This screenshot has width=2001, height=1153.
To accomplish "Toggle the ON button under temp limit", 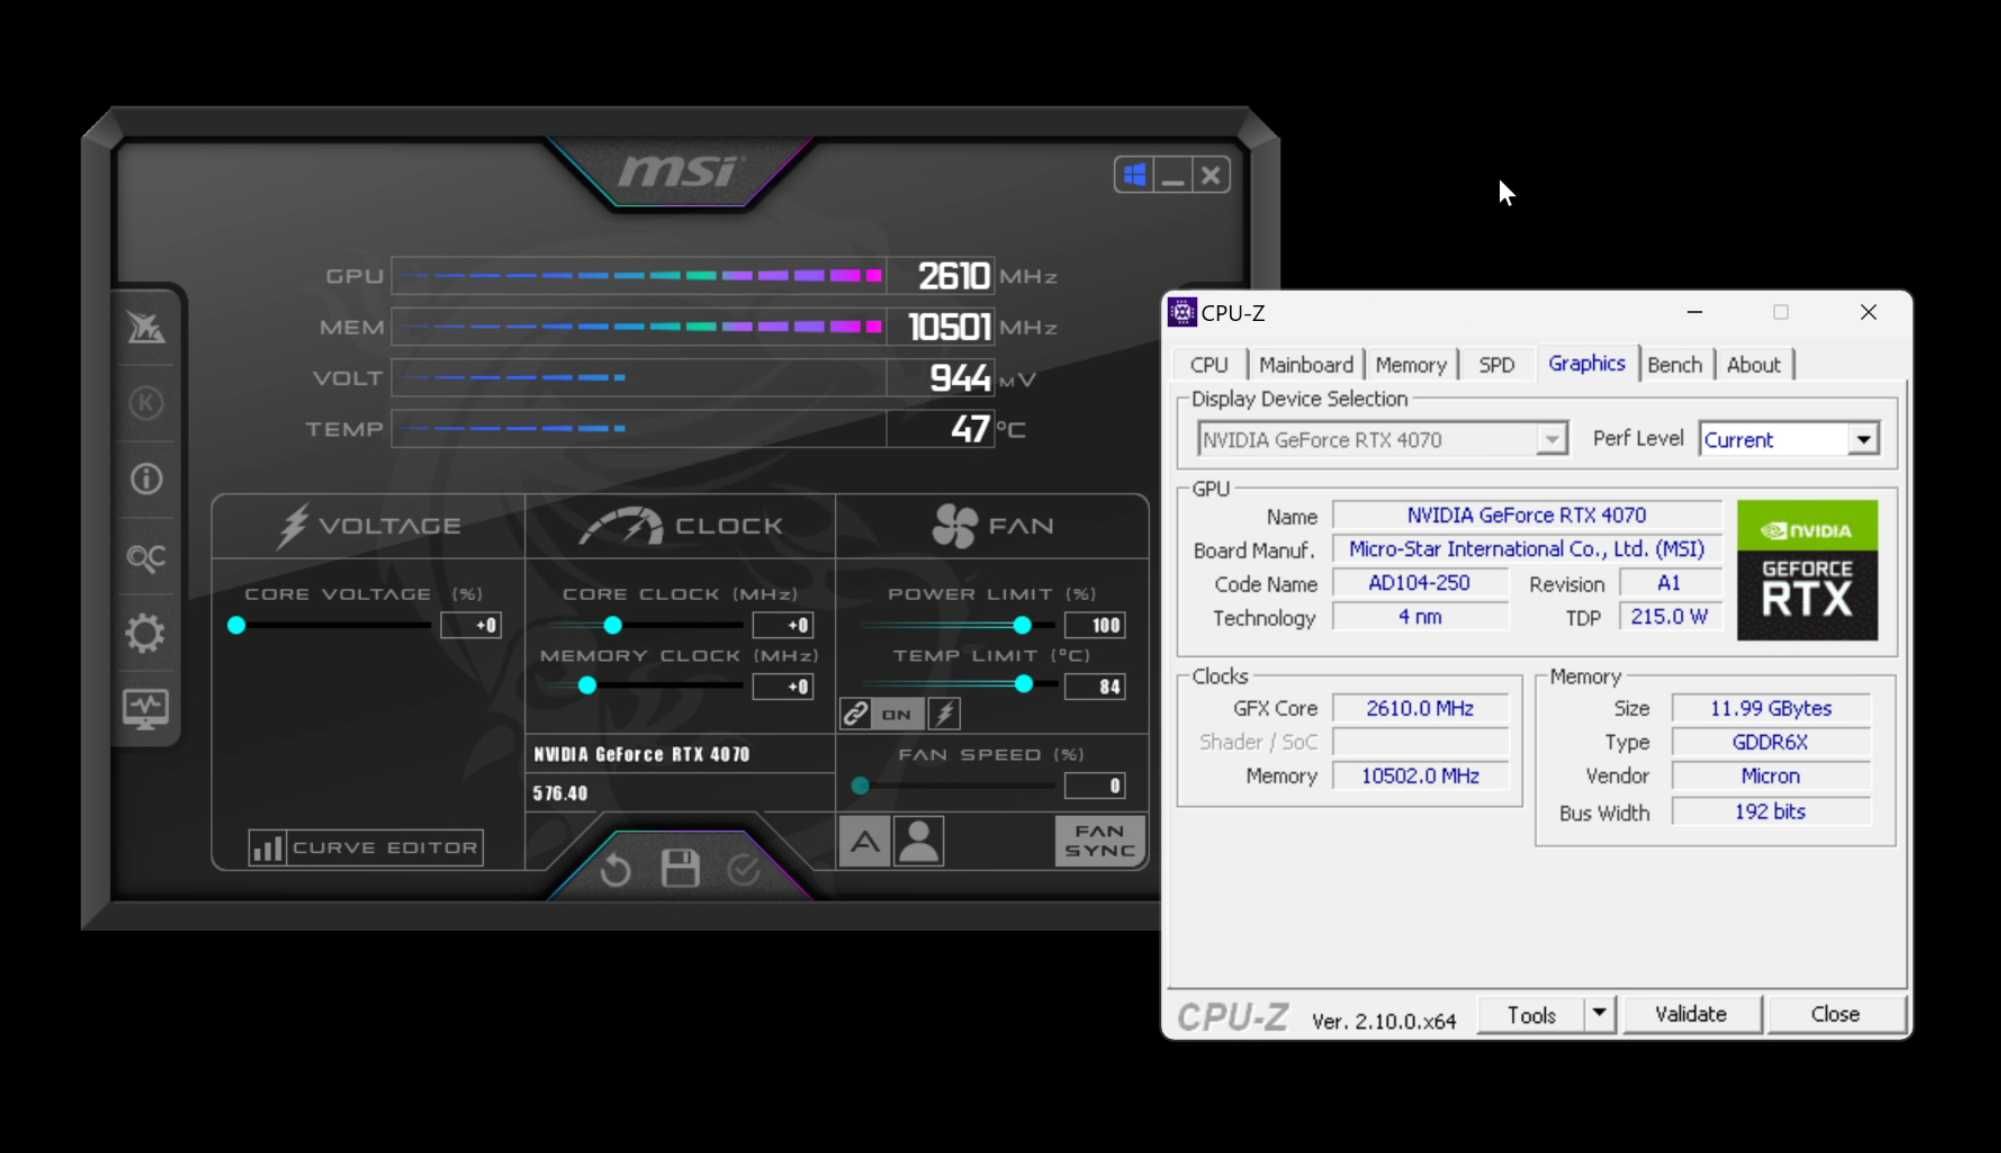I will pyautogui.click(x=897, y=714).
